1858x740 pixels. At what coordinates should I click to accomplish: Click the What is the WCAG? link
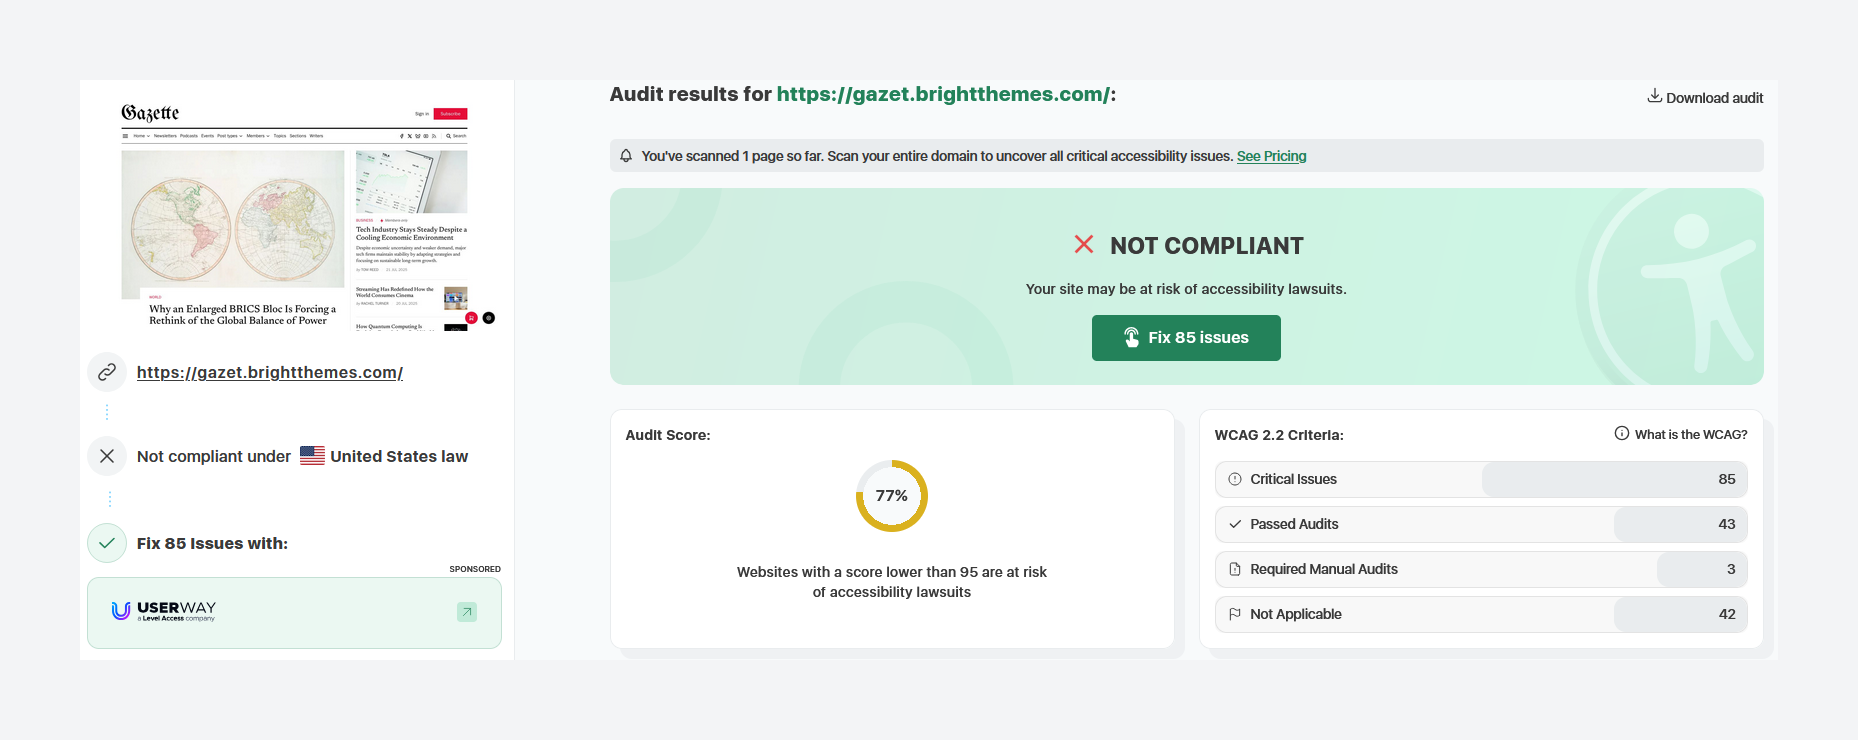(1690, 434)
